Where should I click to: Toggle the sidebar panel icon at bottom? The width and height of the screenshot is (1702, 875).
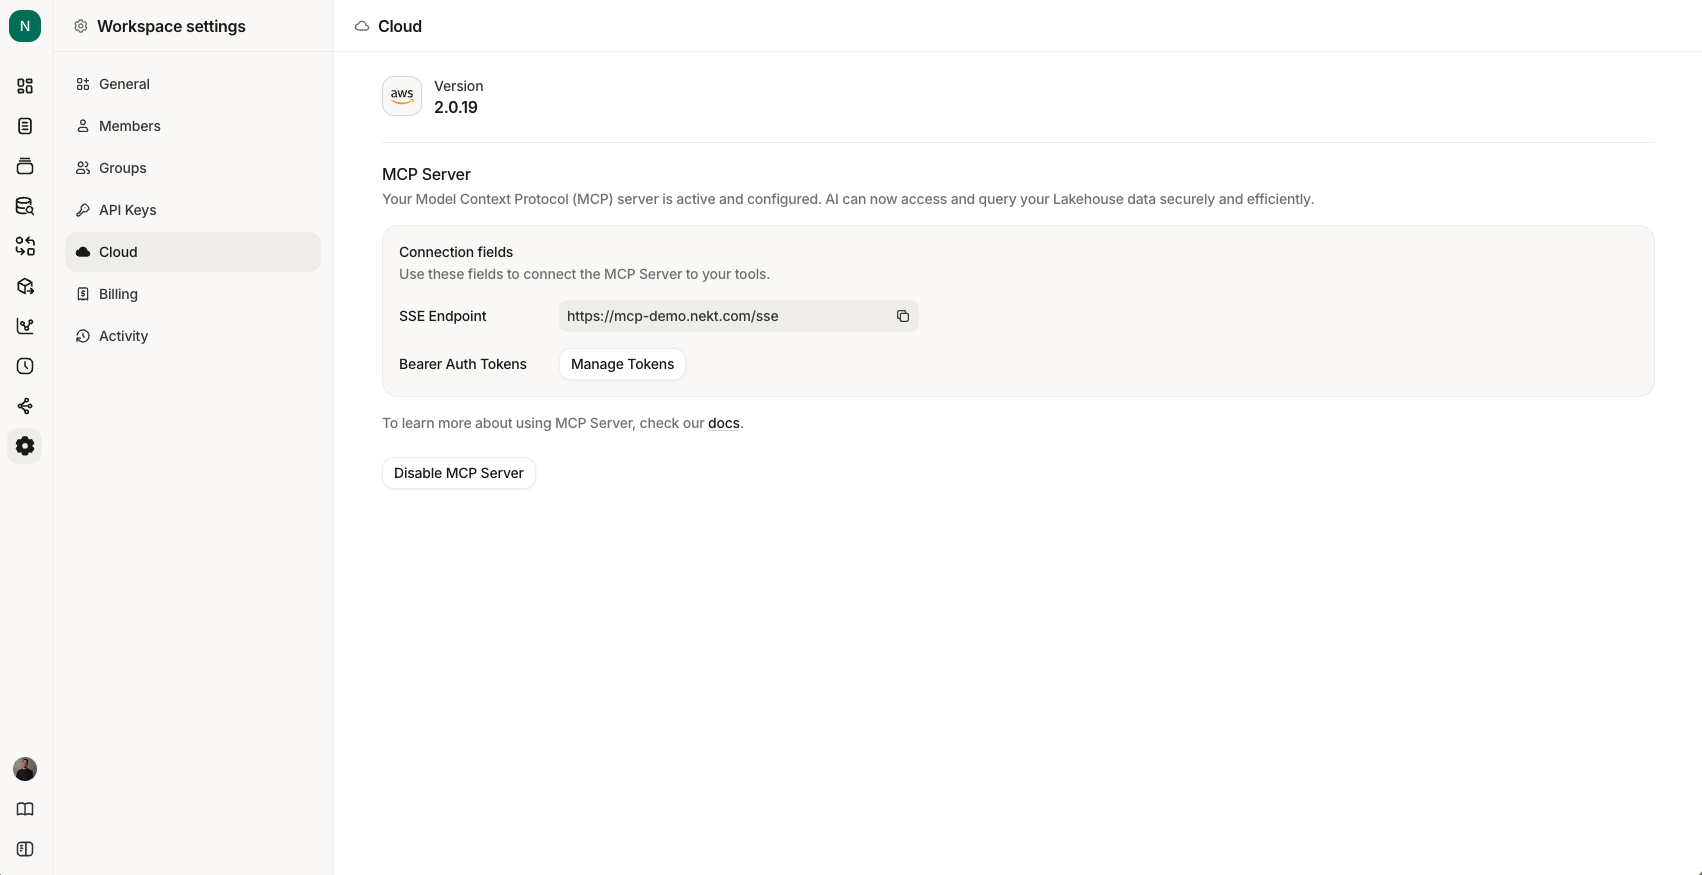[x=25, y=849]
